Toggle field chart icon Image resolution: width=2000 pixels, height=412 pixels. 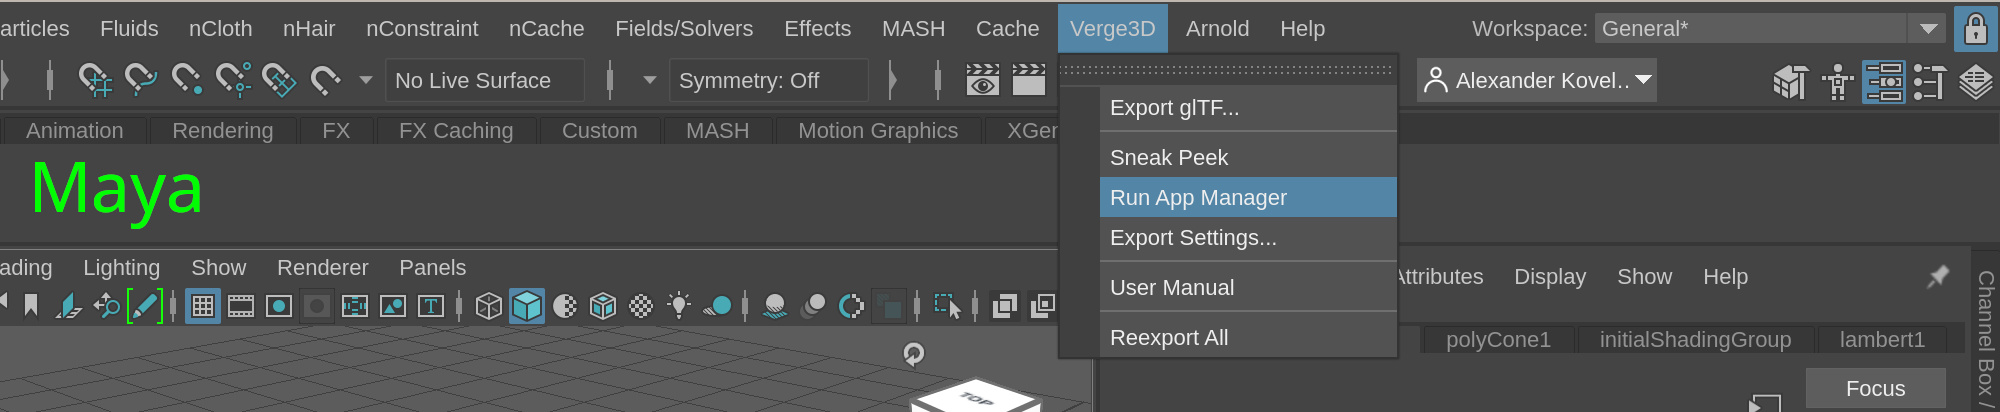355,306
